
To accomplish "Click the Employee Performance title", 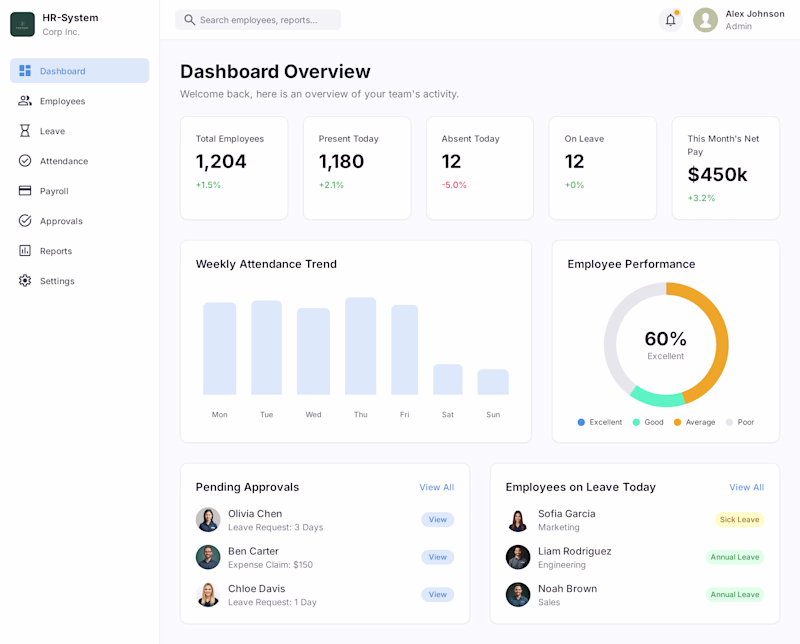I will pos(631,264).
